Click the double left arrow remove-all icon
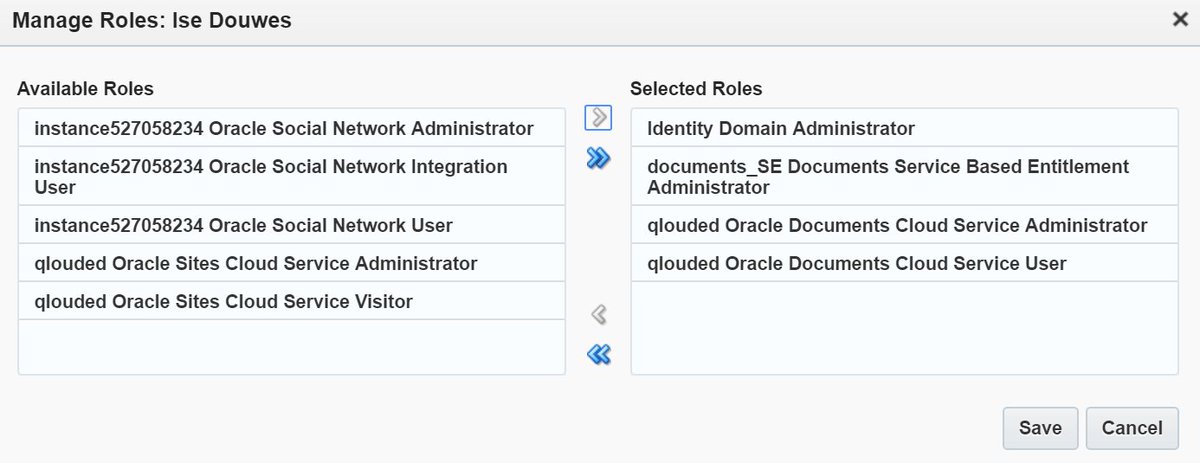Screen dimensions: 1200x463 click(x=598, y=354)
